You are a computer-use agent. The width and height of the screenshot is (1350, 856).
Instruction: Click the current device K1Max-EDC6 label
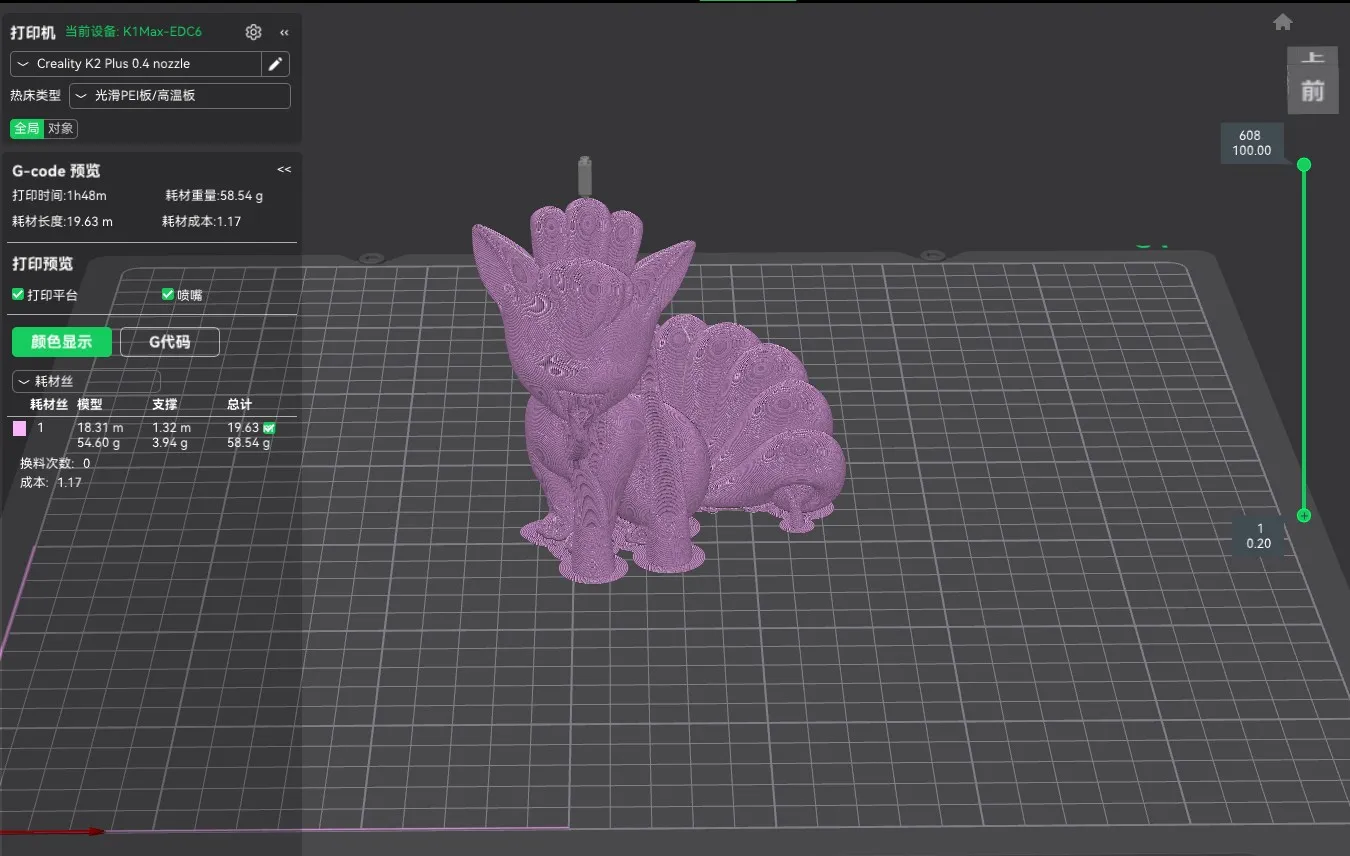click(x=133, y=32)
